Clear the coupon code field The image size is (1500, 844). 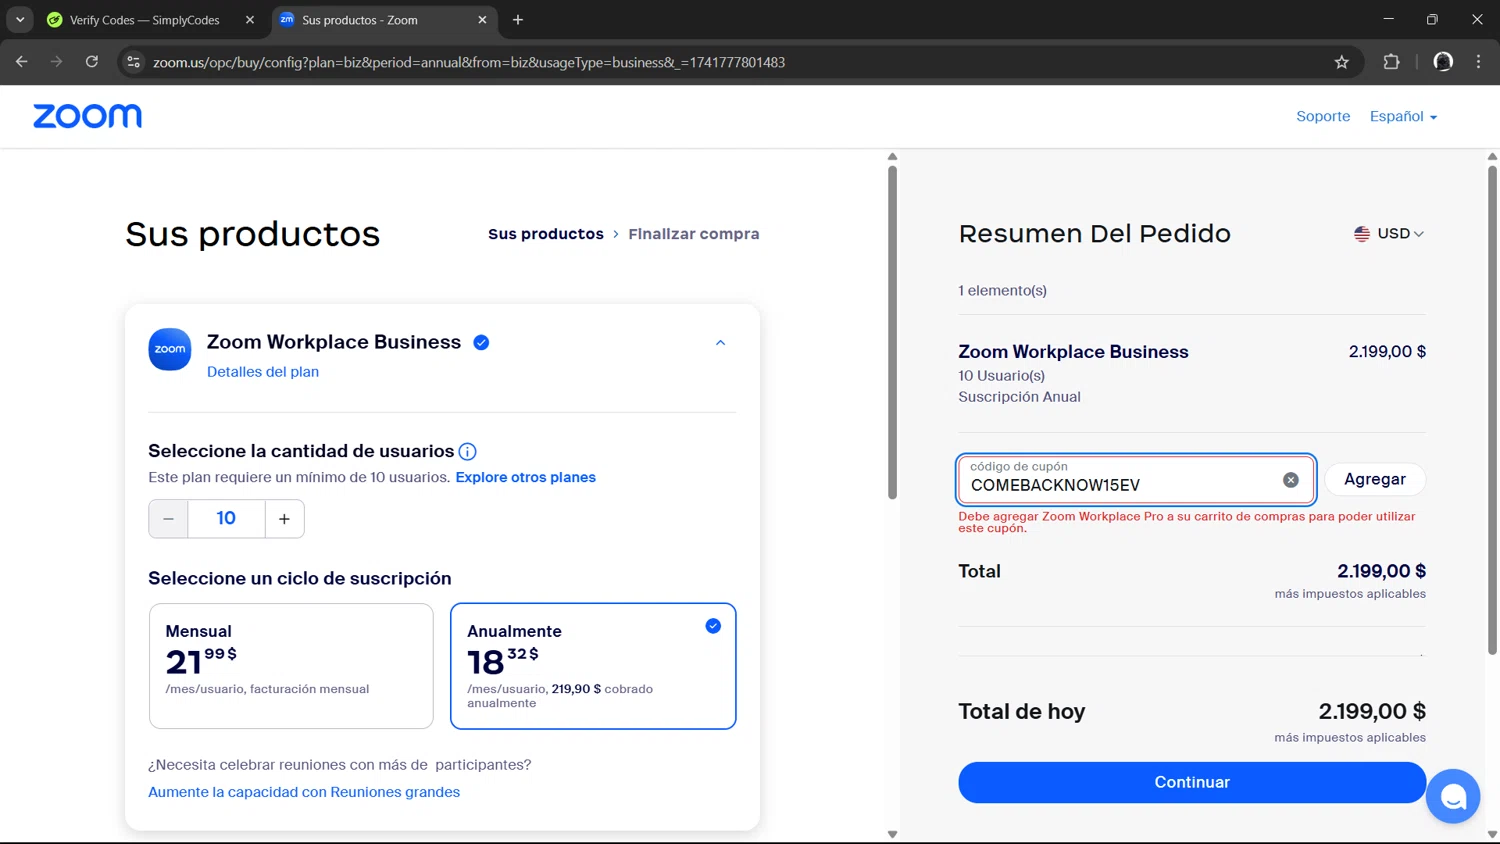pos(1291,480)
